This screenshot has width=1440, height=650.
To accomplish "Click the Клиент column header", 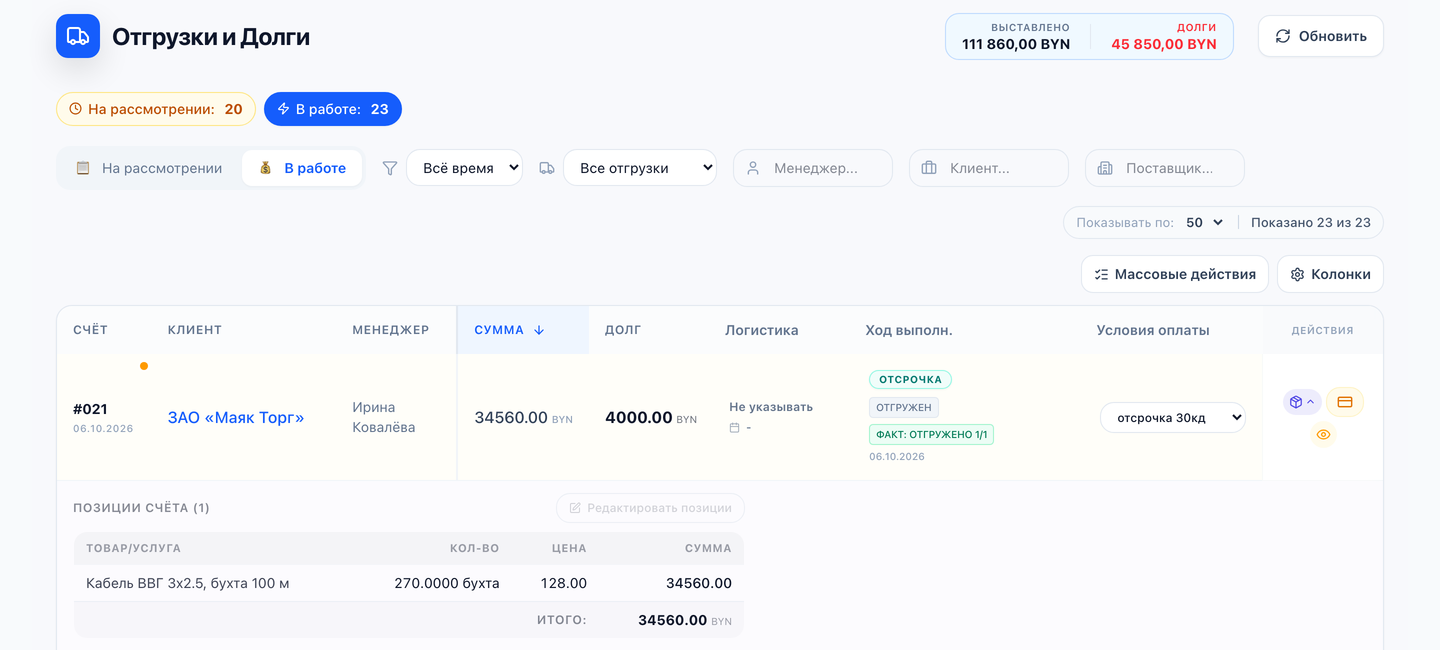I will pos(195,330).
